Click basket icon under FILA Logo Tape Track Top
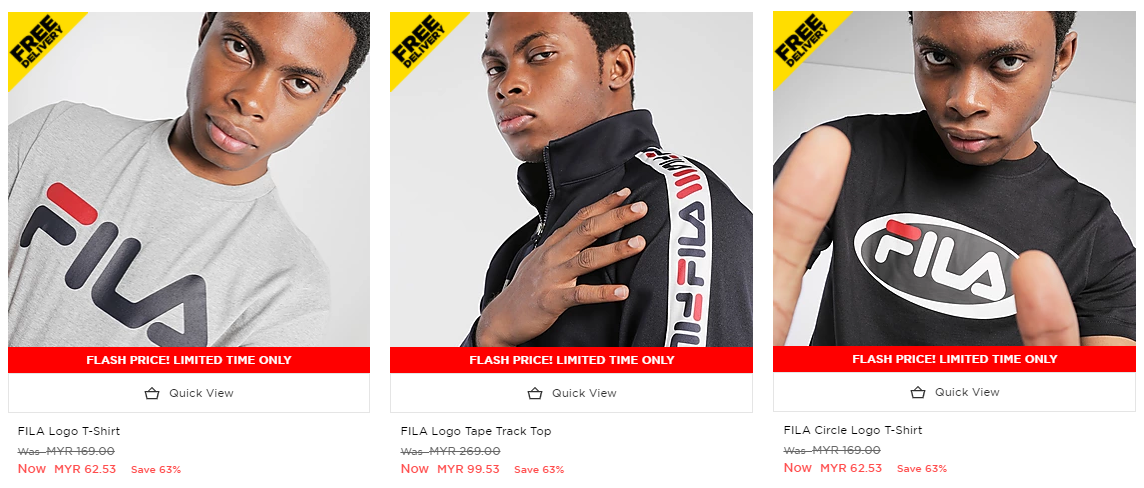The height and width of the screenshot is (488, 1144). click(x=535, y=393)
